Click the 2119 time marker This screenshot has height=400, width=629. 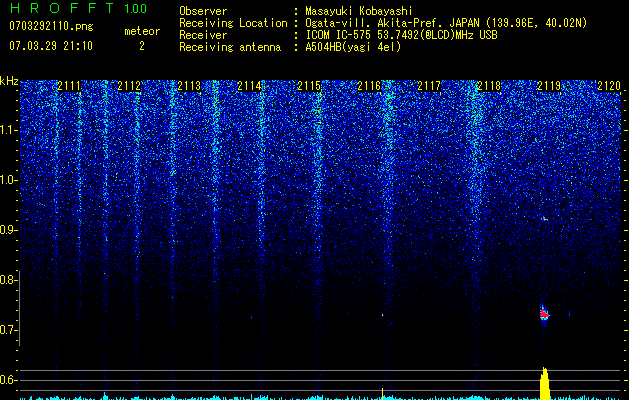(549, 86)
